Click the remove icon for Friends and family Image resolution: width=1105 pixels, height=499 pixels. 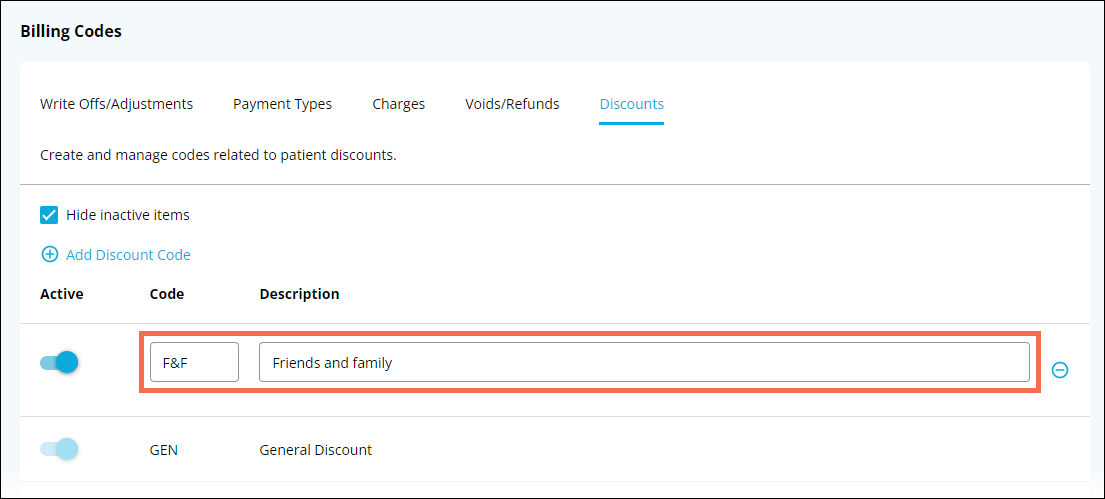tap(1061, 370)
